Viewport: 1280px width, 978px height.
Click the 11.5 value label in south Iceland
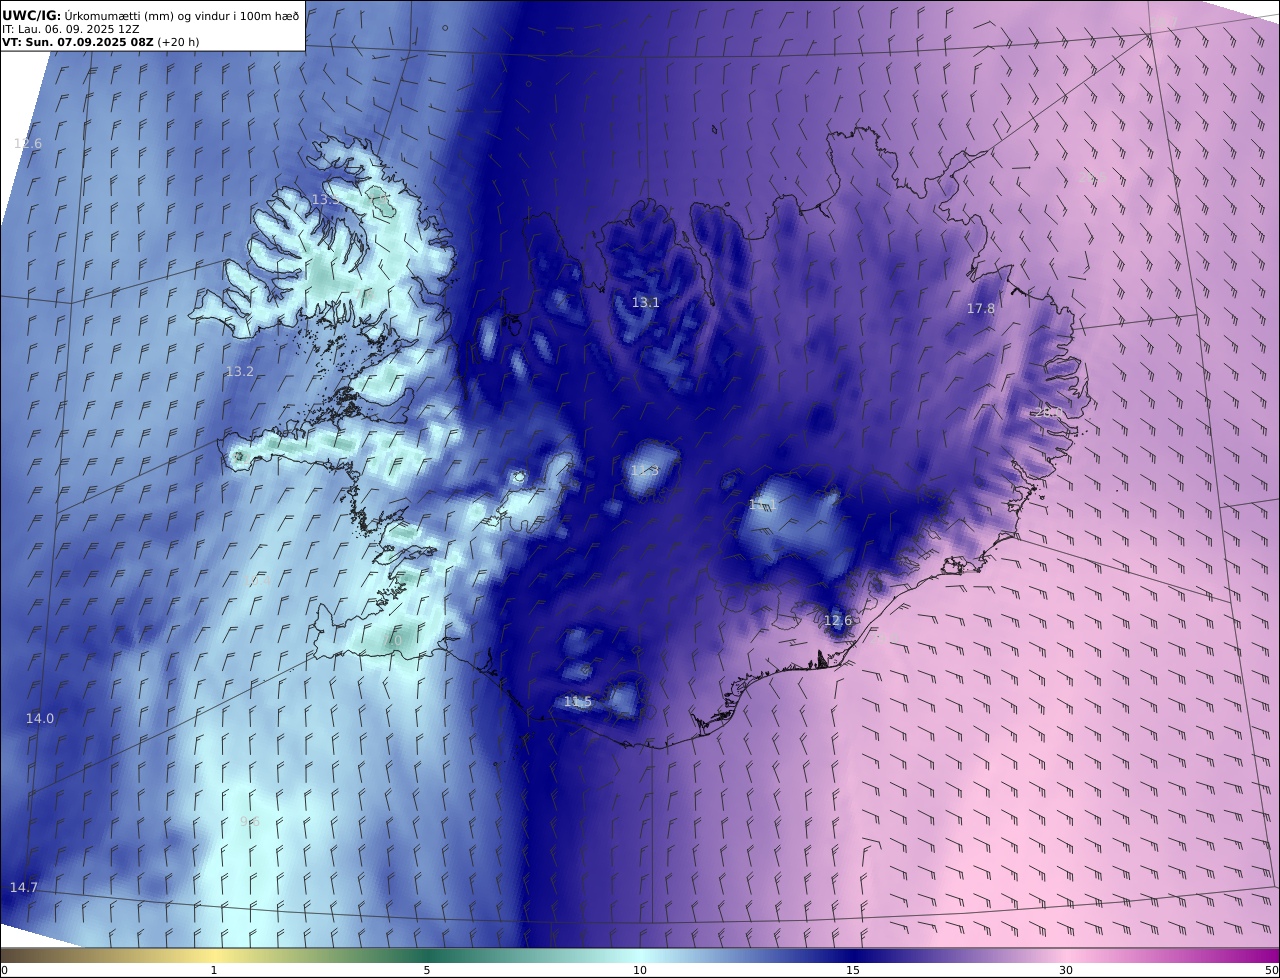point(578,702)
